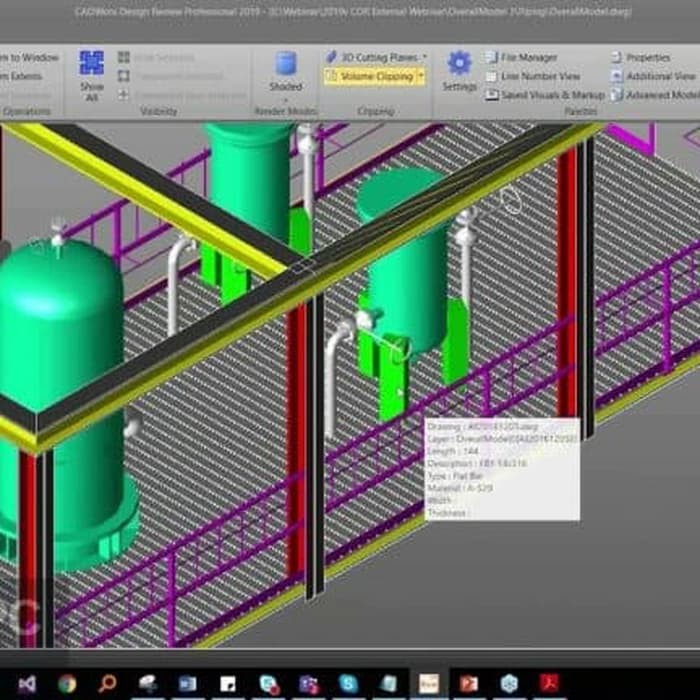Expand the Volume Clipping dropdown arrow

click(x=421, y=76)
